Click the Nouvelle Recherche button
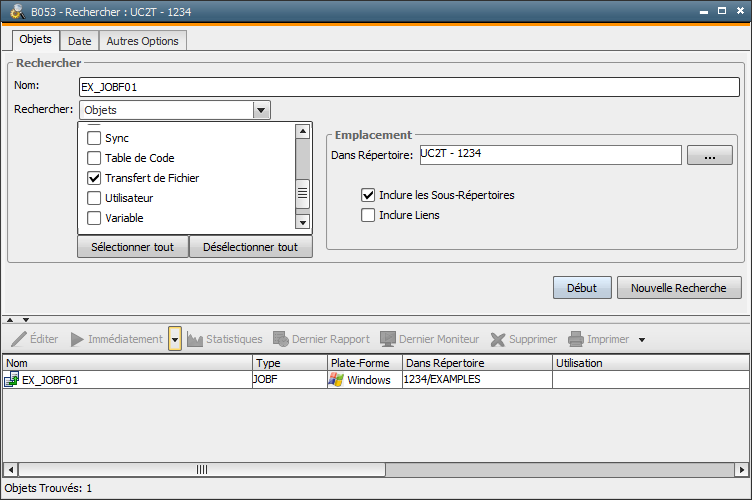This screenshot has height=500, width=752. (679, 288)
